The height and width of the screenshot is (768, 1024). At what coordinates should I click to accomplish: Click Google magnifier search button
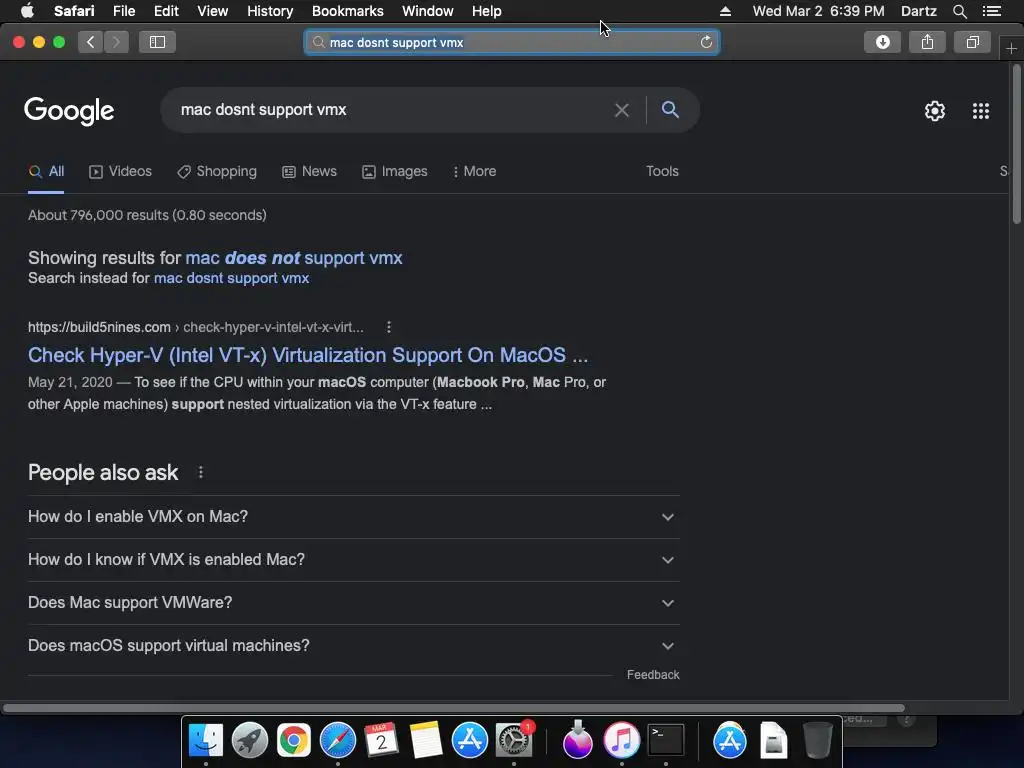670,110
